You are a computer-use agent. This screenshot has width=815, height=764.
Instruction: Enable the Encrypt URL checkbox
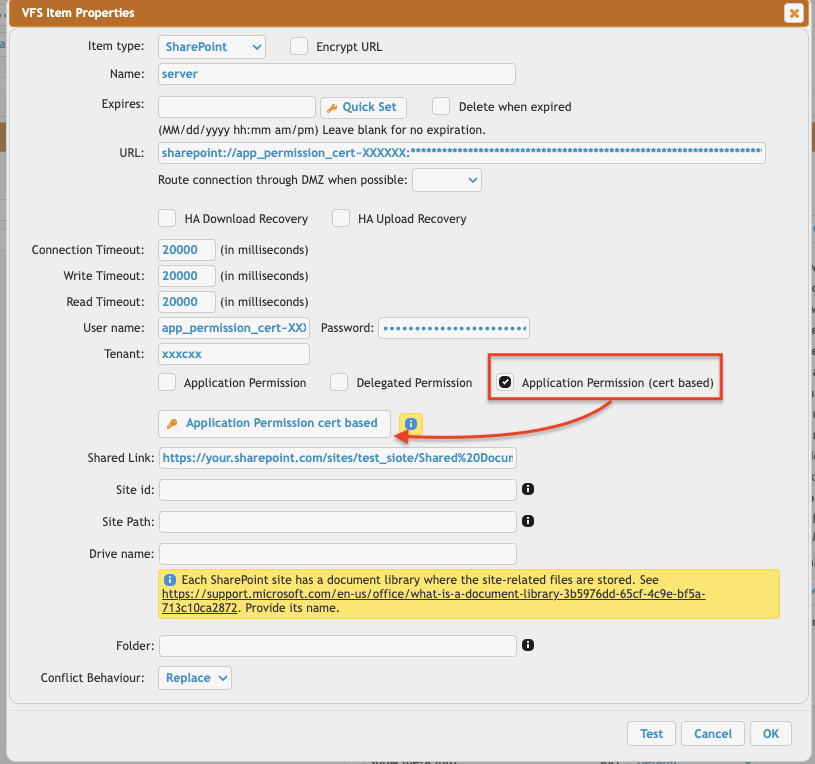[298, 46]
